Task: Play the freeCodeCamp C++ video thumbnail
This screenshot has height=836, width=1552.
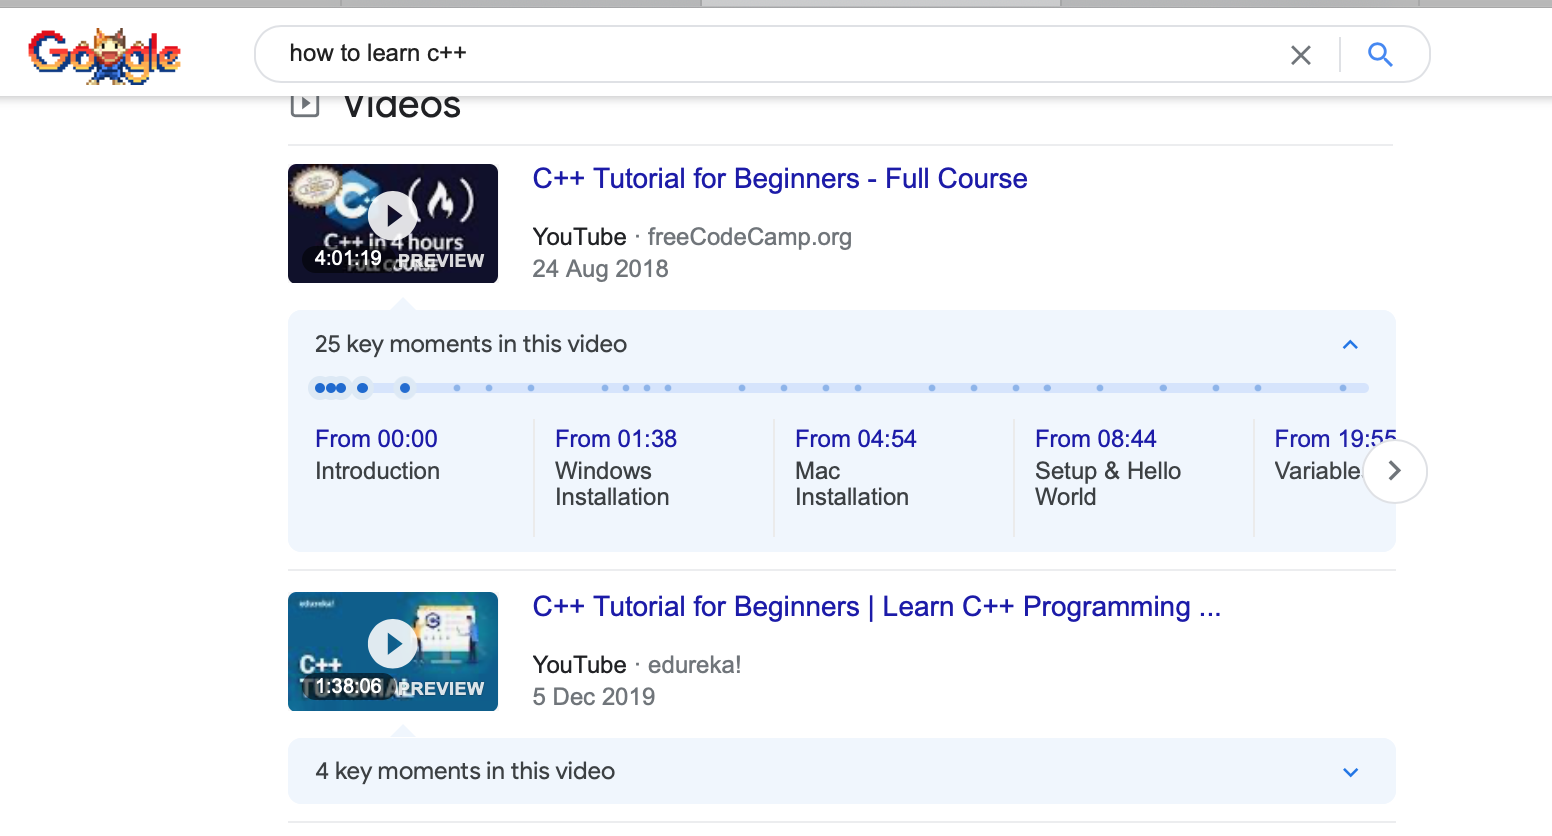Action: (x=393, y=223)
